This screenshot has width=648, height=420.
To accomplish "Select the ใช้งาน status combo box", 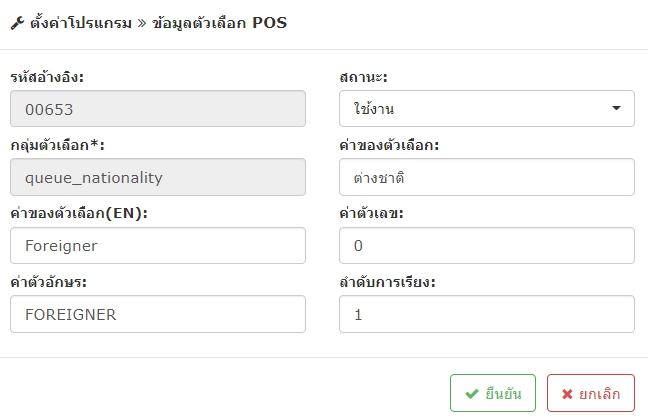I will [487, 108].
